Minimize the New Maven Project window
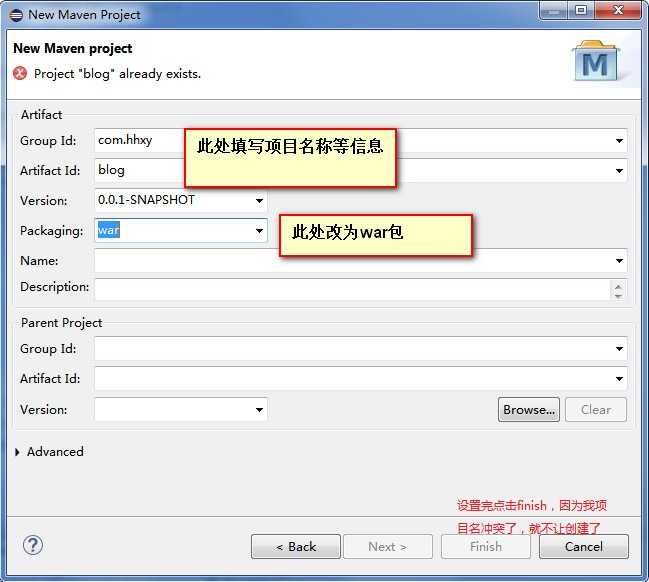Image resolution: width=649 pixels, height=582 pixels. 553,10
